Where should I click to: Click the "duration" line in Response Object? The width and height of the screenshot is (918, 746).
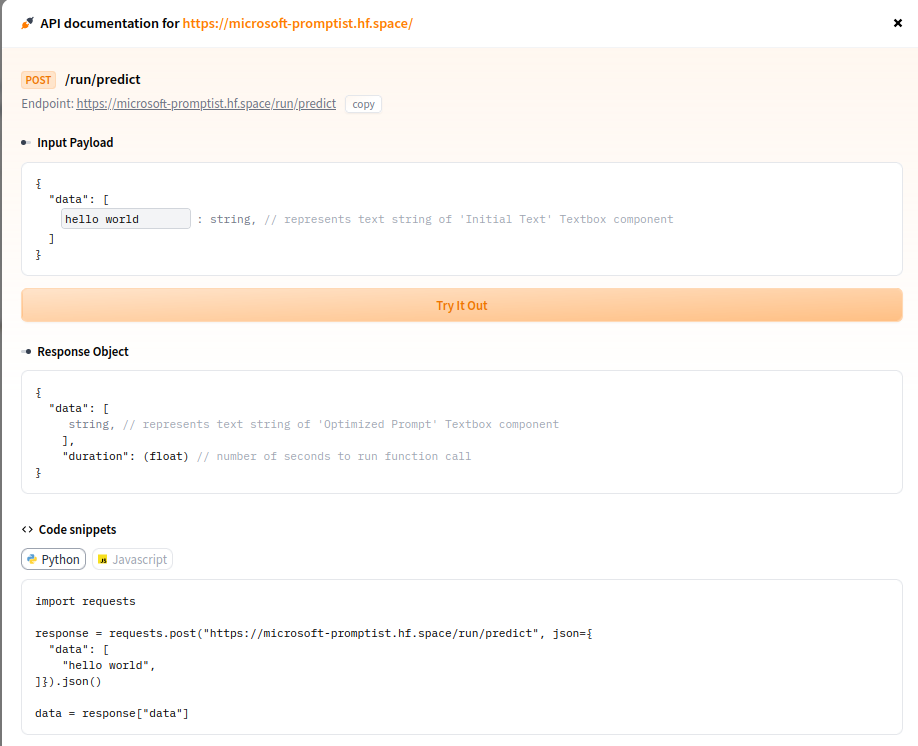(266, 456)
